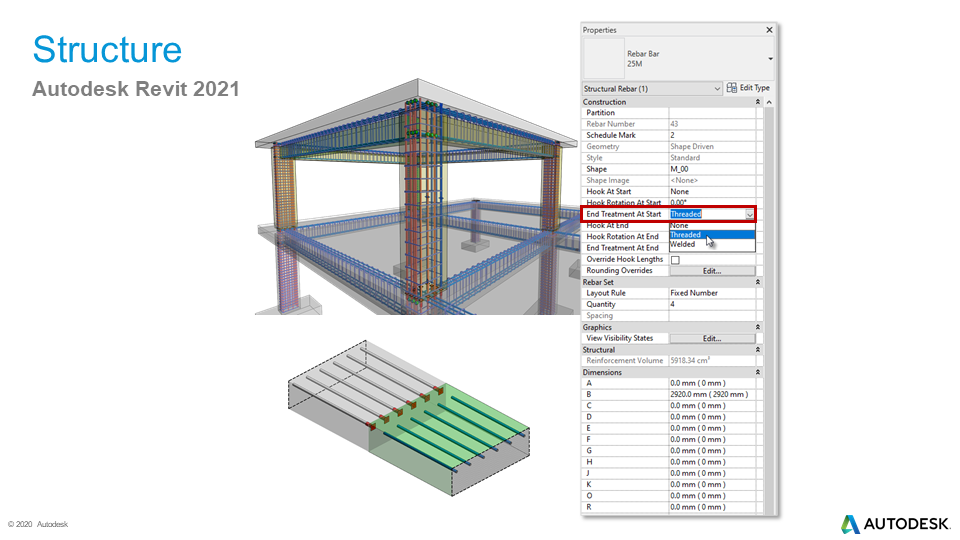Collapse the Graphics section
960x540 pixels.
click(758, 327)
